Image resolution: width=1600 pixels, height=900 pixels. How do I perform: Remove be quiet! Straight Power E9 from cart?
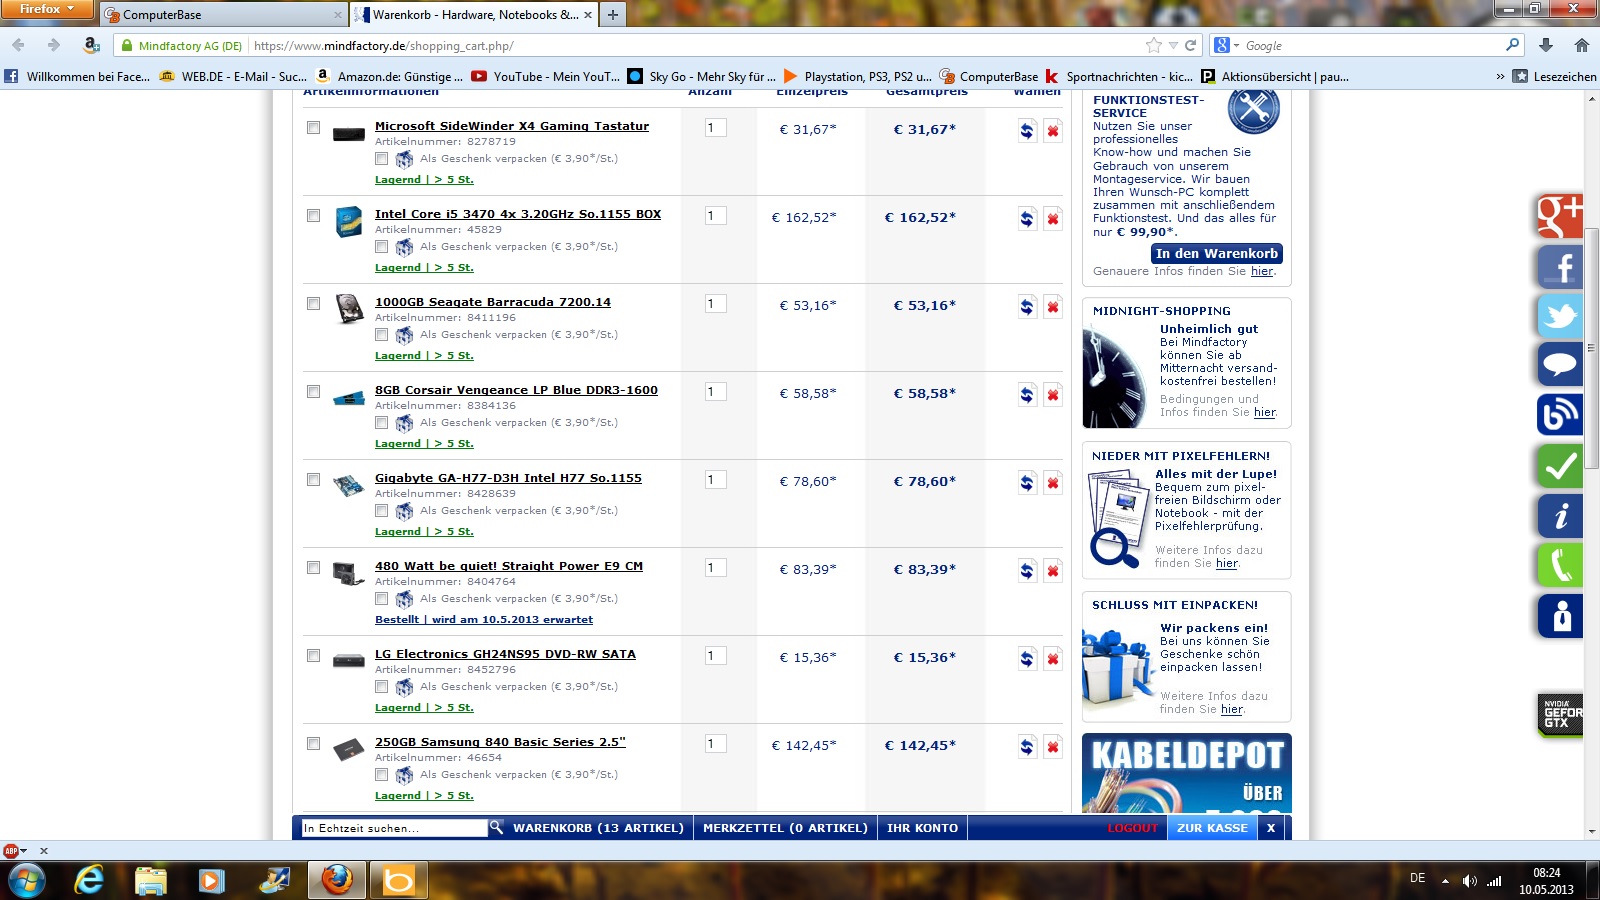click(x=1053, y=571)
